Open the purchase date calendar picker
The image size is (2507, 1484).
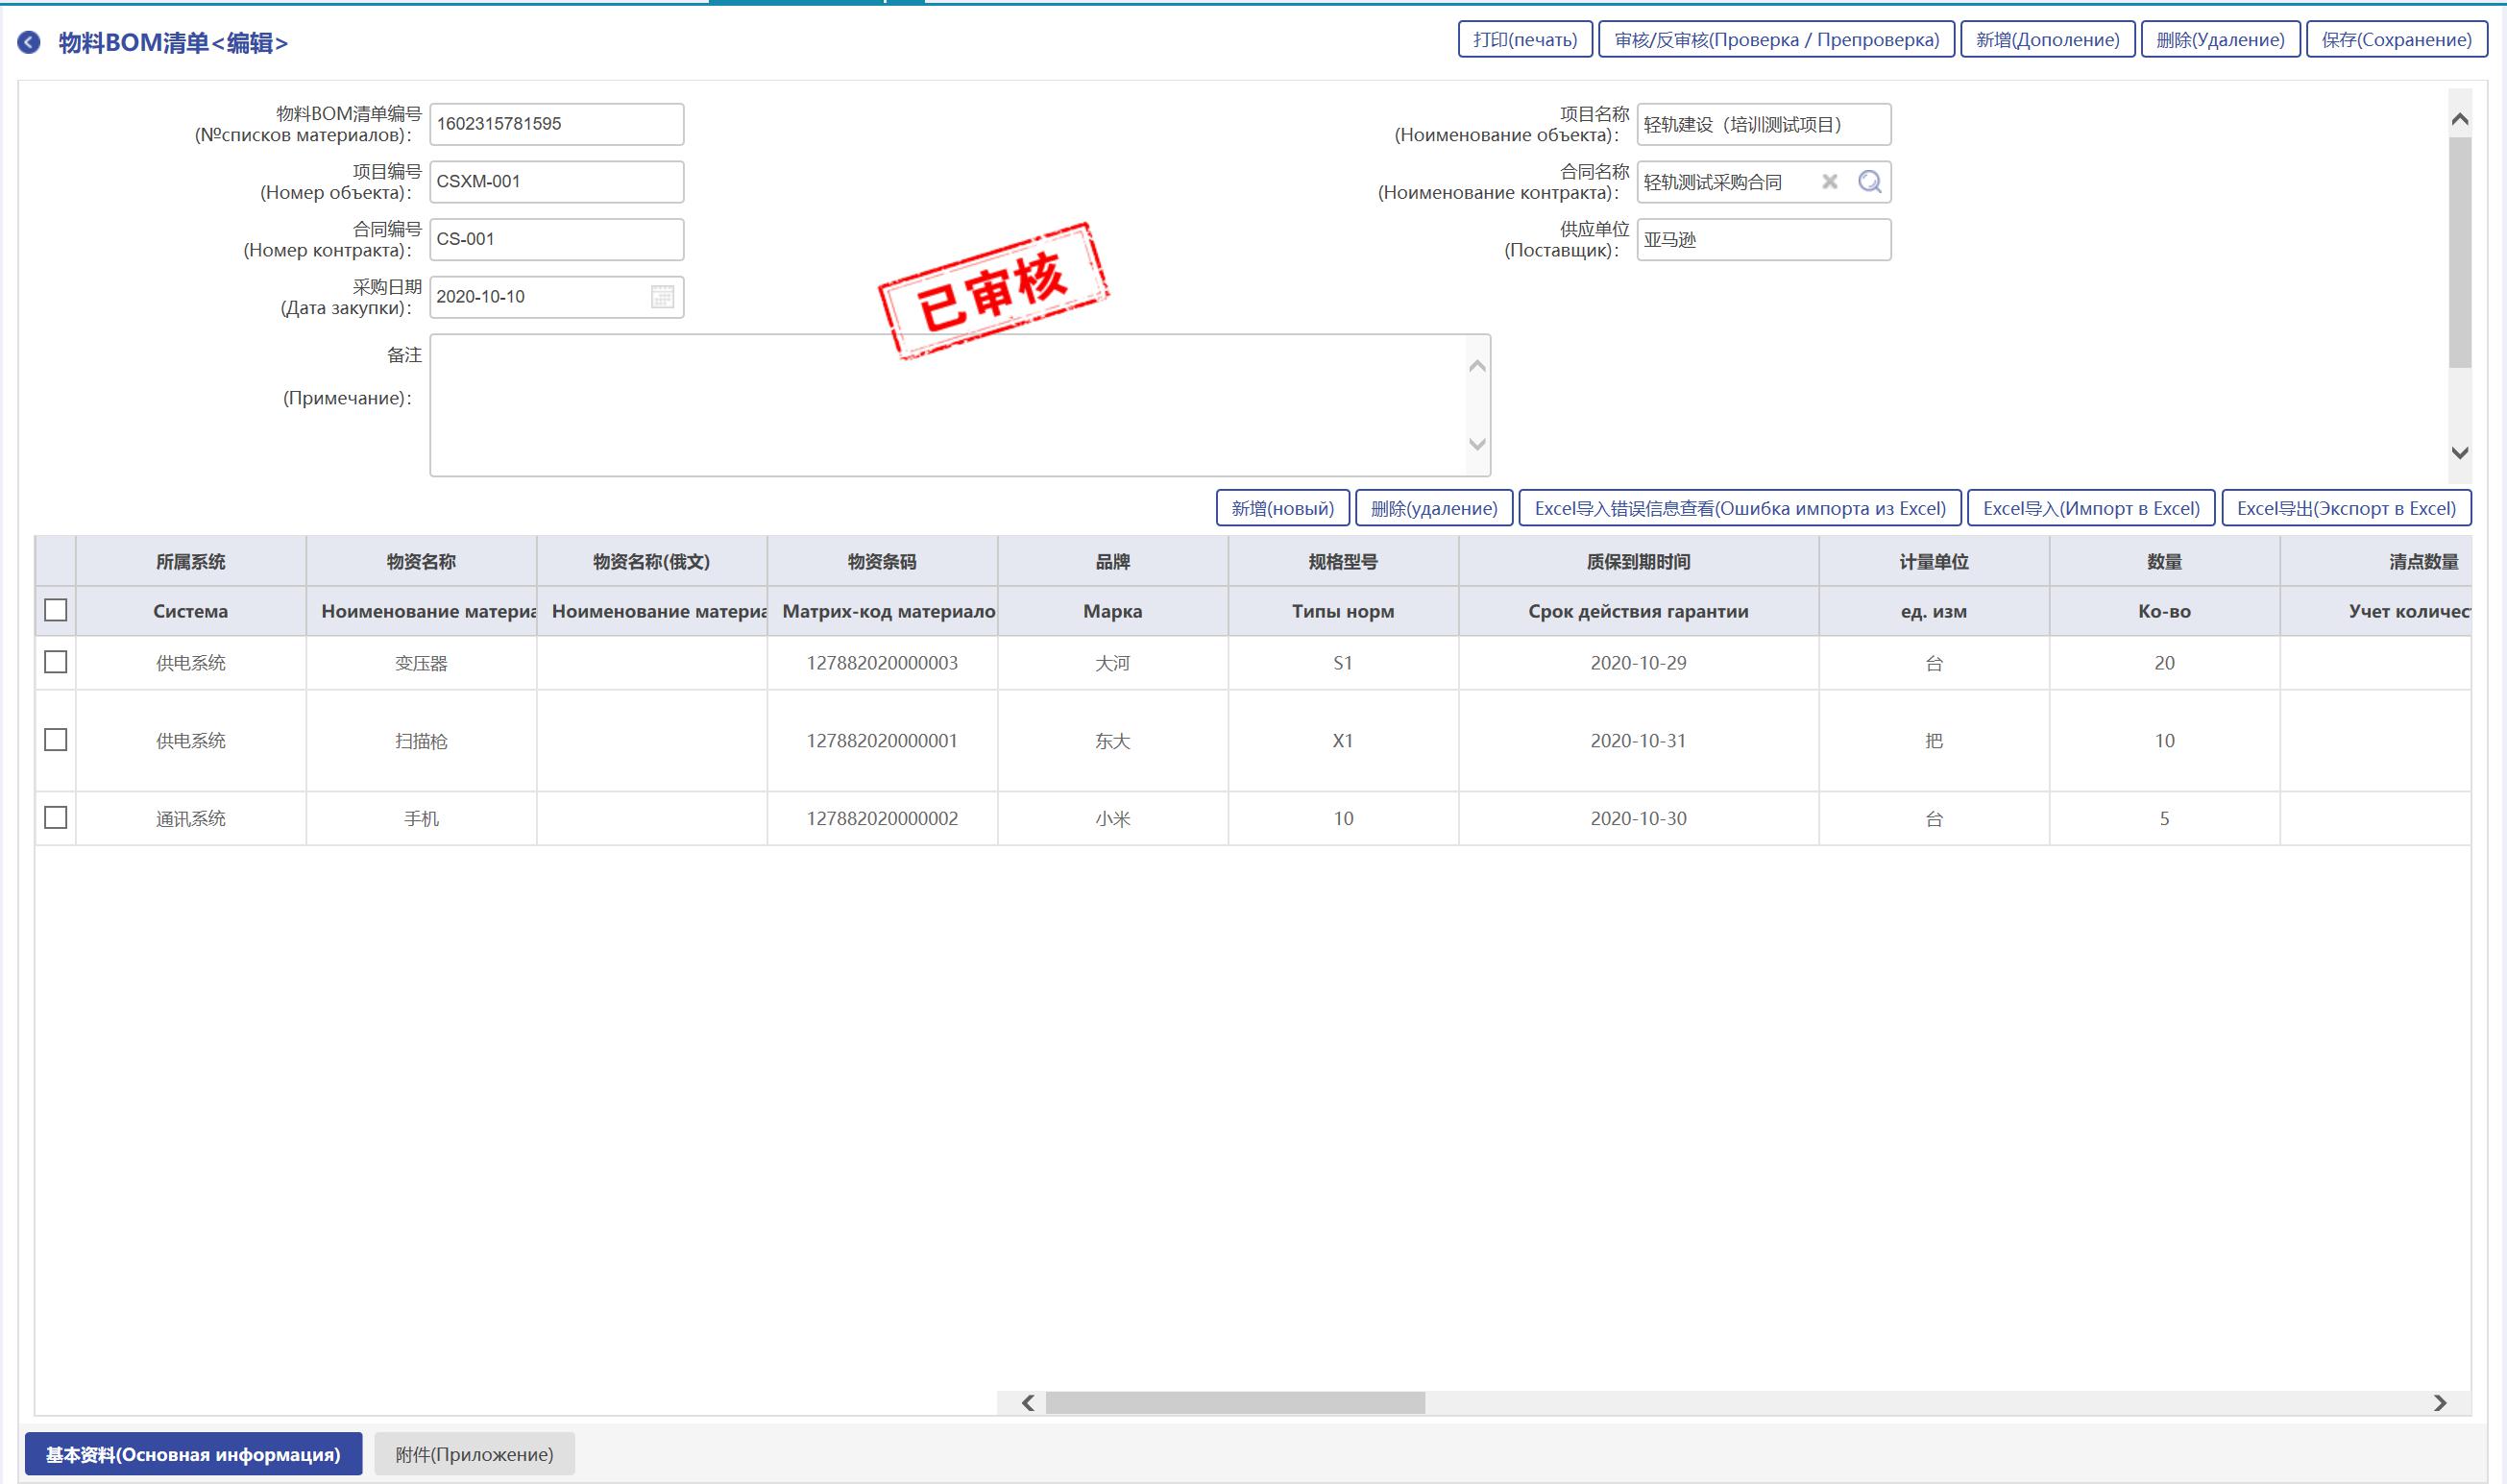[662, 297]
